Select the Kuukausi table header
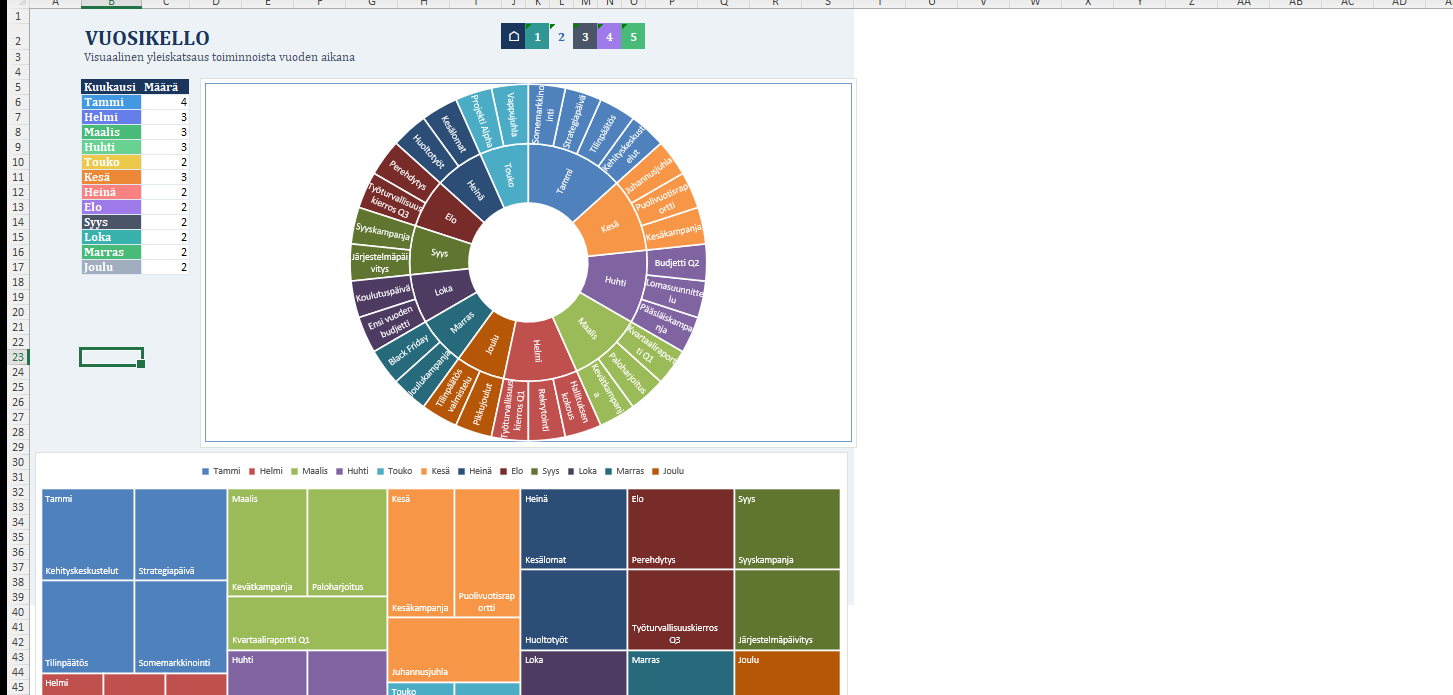Screen dimensions: 1453x695 (110, 87)
